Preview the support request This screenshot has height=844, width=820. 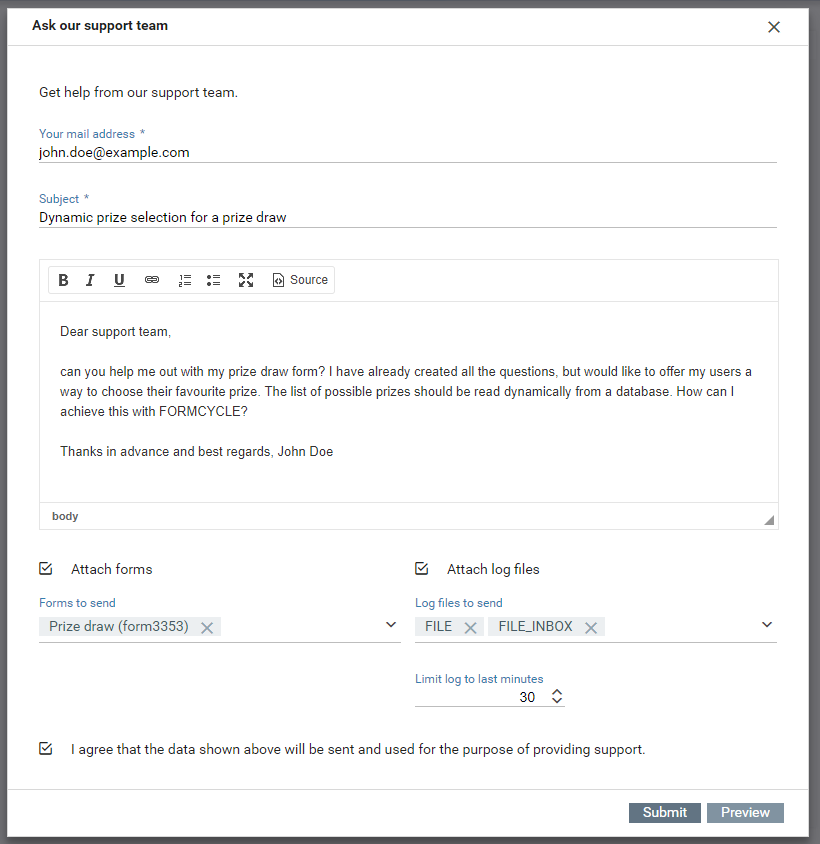[x=745, y=812]
